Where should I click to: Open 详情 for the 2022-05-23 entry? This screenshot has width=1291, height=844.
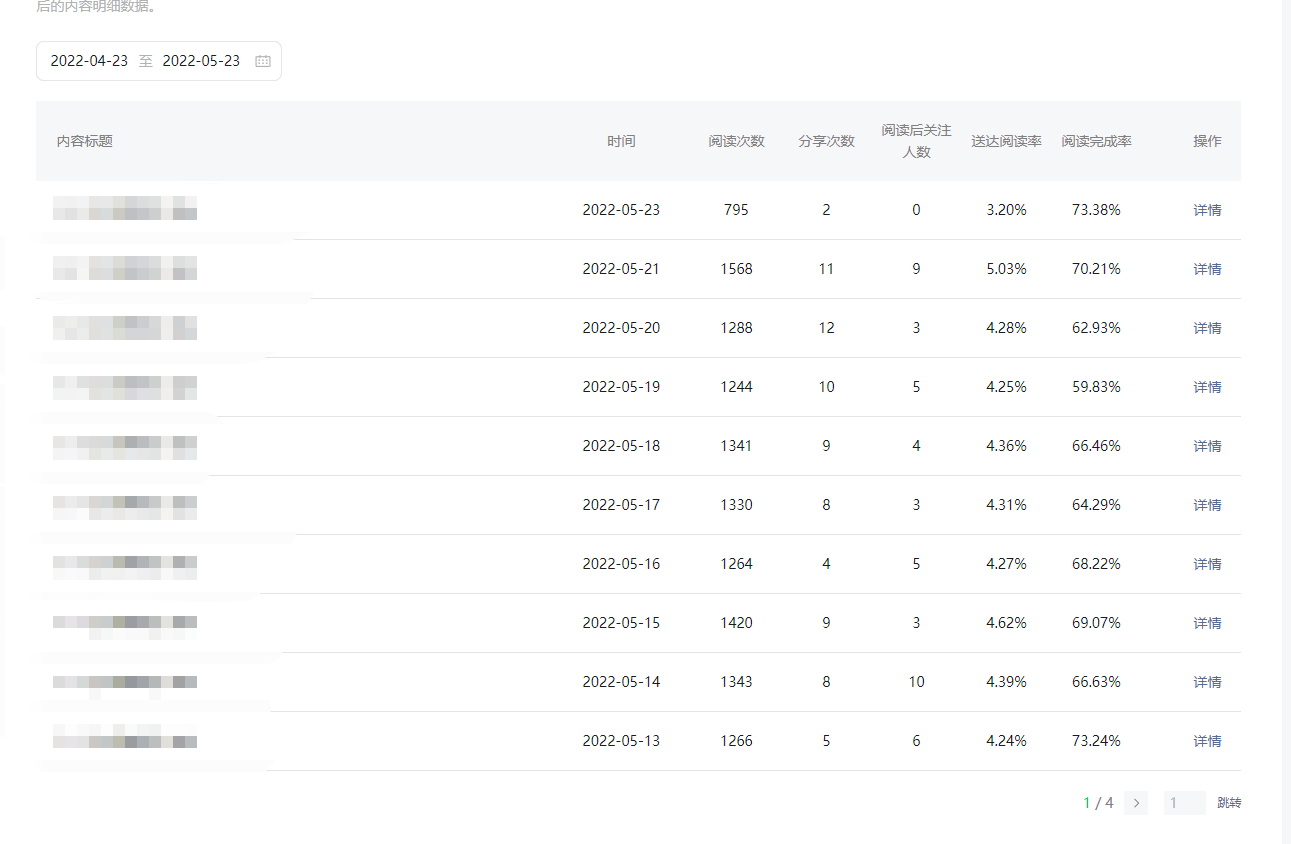(1207, 210)
